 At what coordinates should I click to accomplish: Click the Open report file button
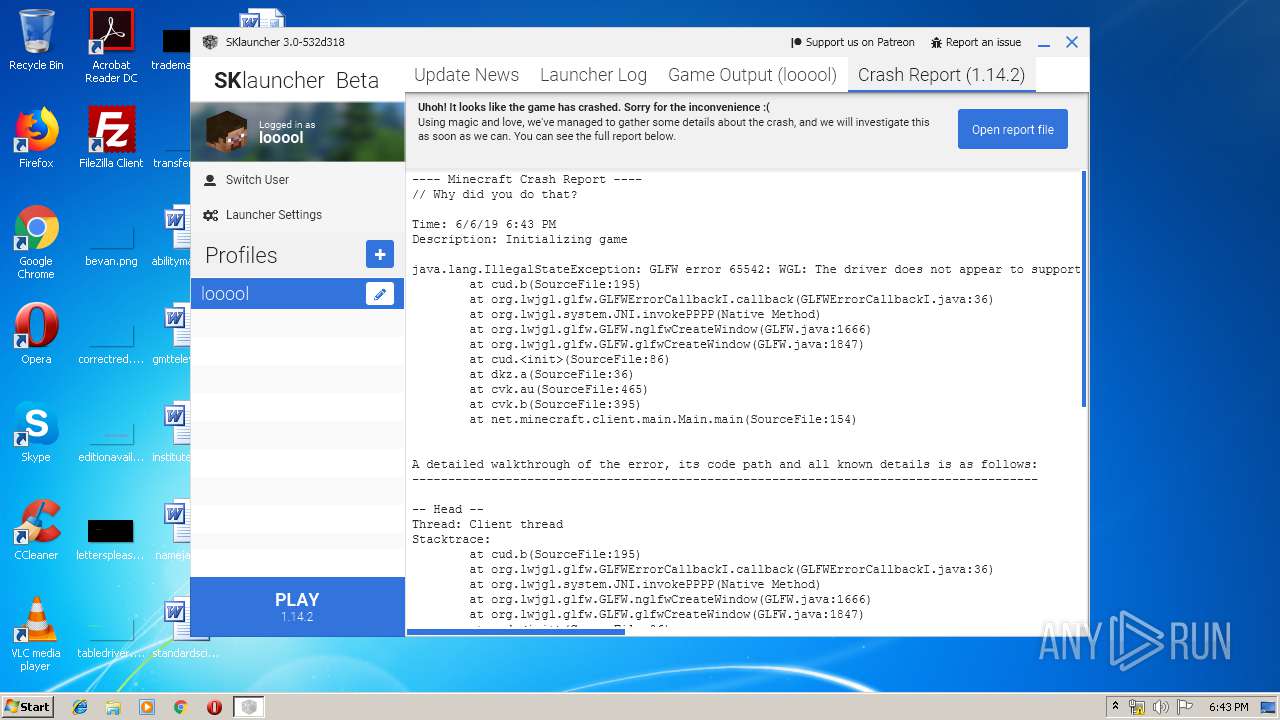tap(1013, 129)
